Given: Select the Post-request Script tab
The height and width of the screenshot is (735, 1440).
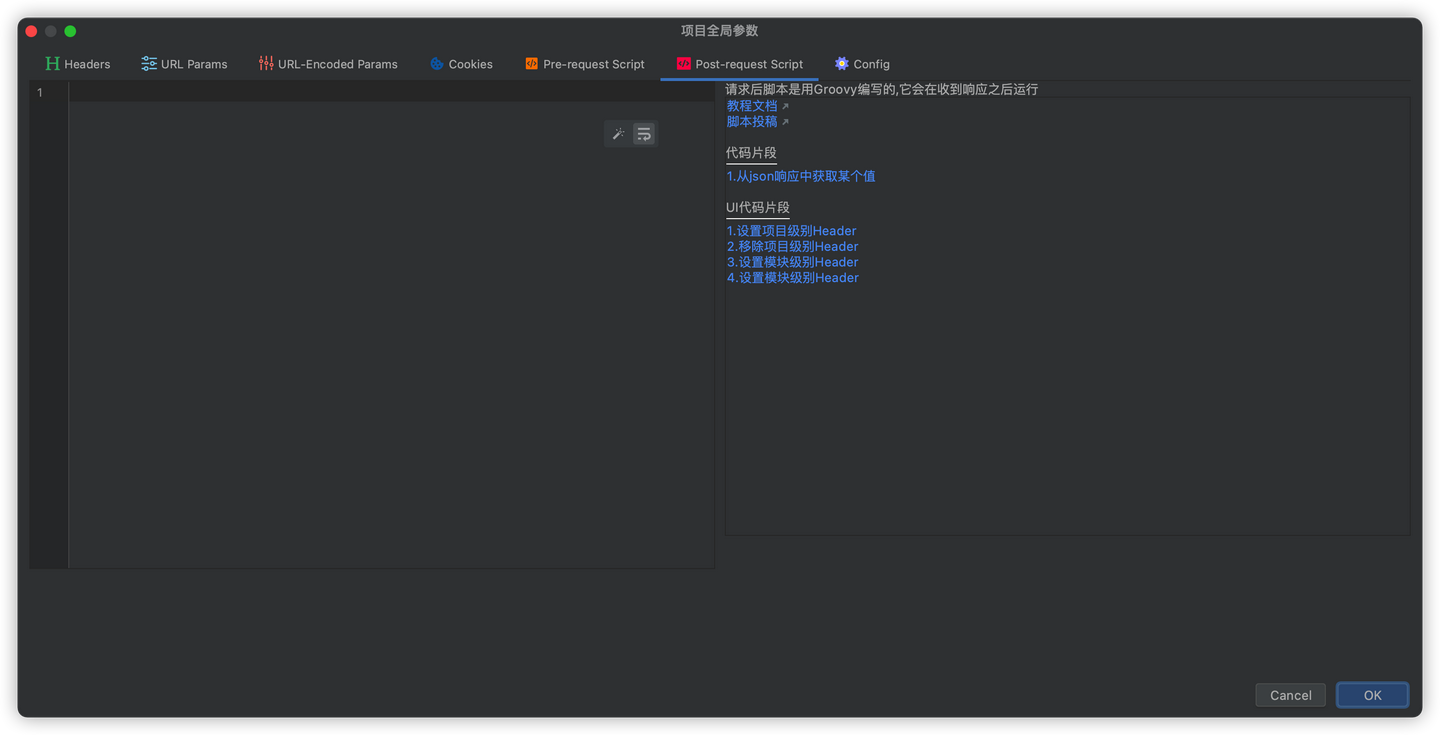Looking at the screenshot, I should click(x=740, y=64).
